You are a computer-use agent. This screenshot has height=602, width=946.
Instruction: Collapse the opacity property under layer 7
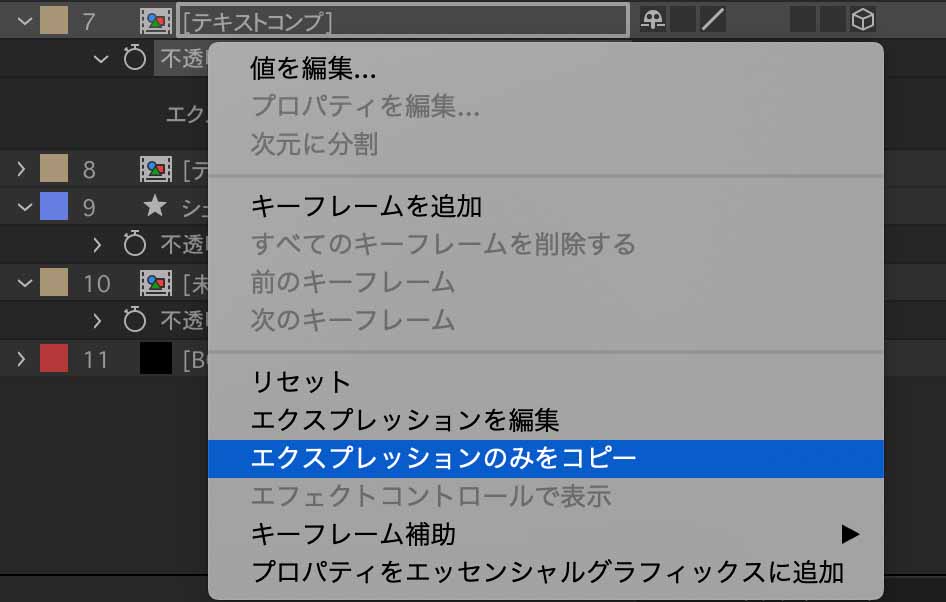(101, 59)
